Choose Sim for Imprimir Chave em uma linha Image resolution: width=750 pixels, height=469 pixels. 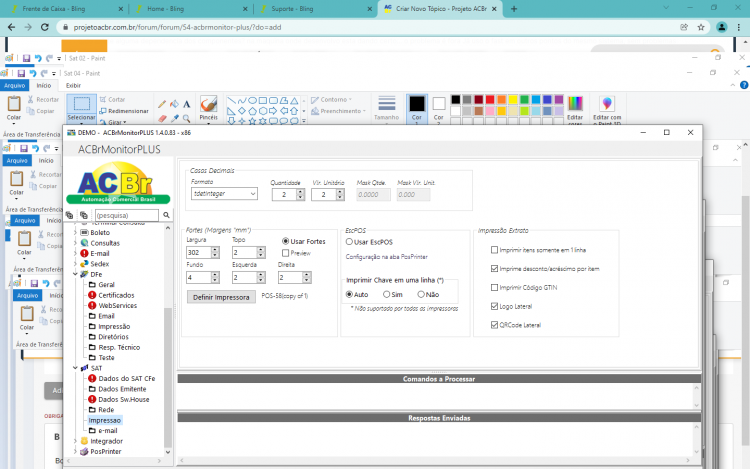click(x=386, y=294)
